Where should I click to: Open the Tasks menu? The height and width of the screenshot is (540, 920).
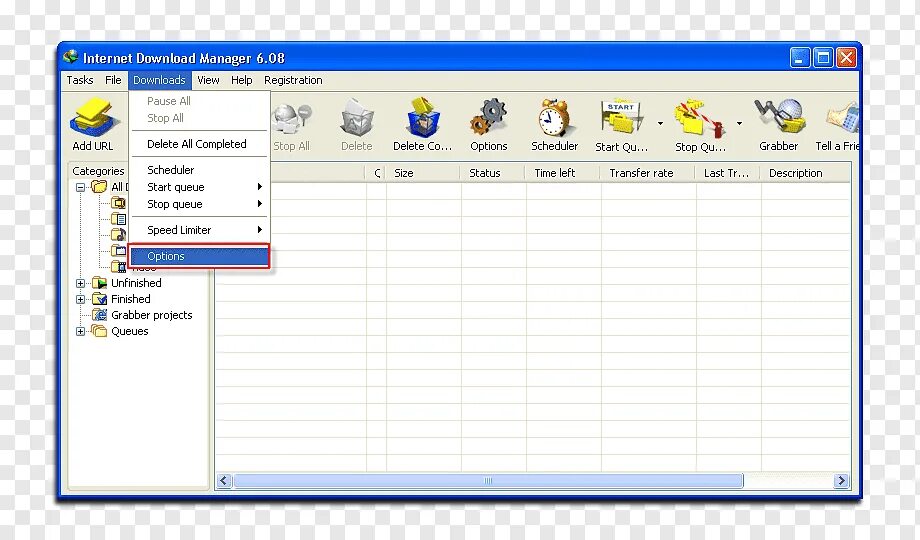click(x=80, y=80)
